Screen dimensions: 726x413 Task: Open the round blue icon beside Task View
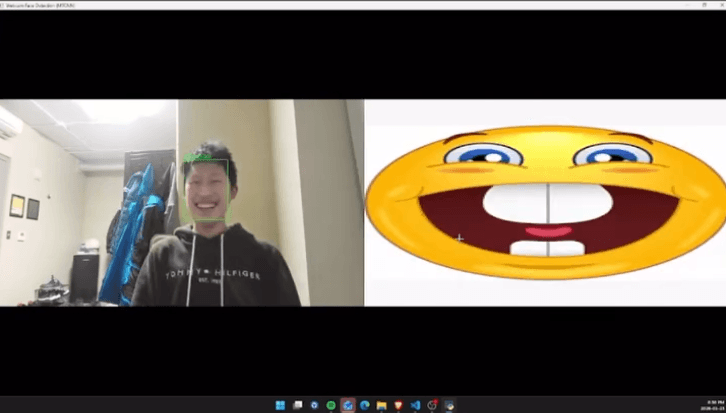(x=314, y=405)
